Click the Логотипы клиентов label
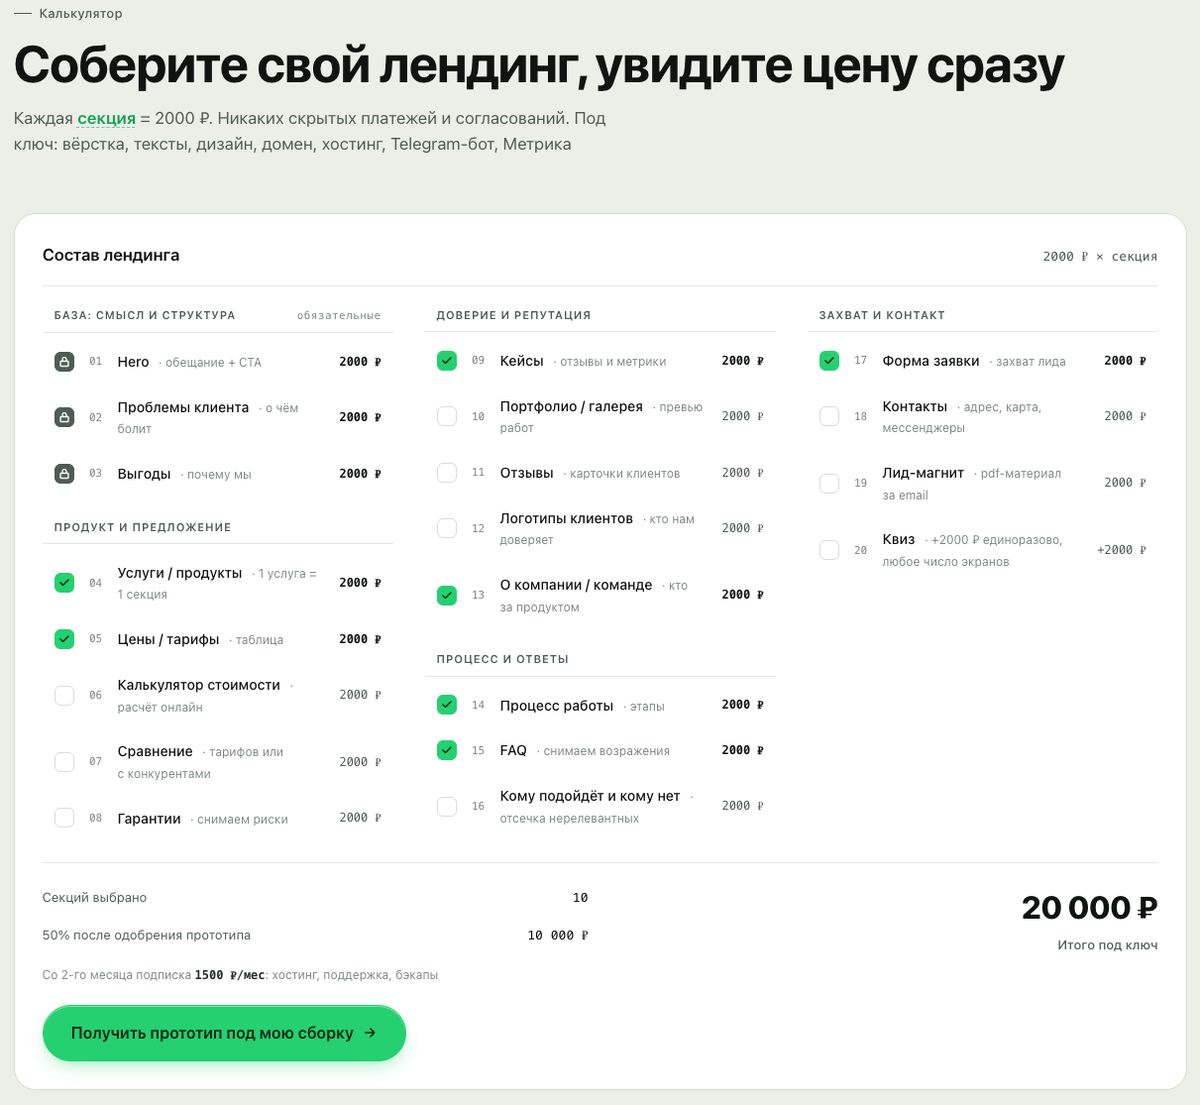The width and height of the screenshot is (1200, 1105). click(566, 518)
